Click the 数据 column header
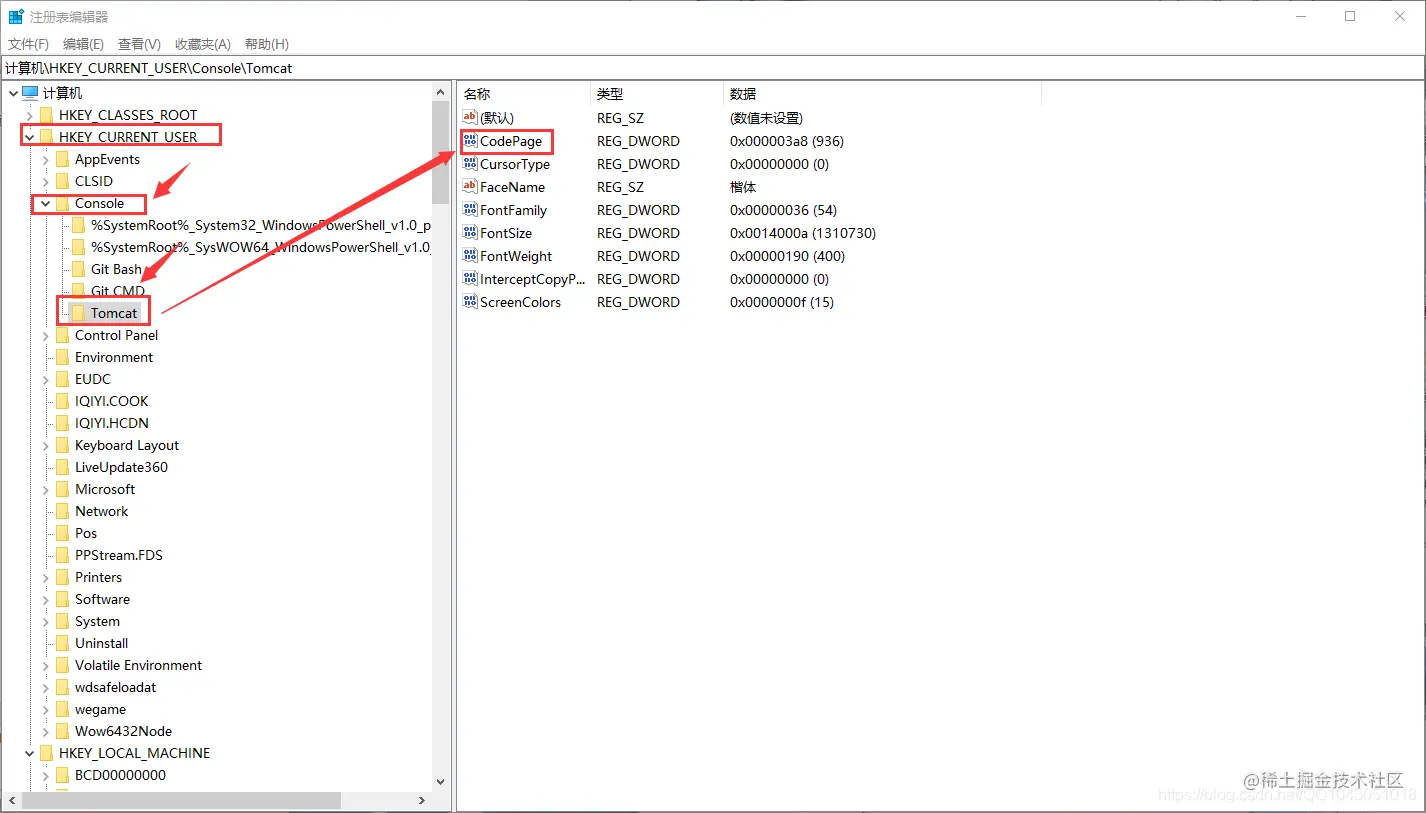The width and height of the screenshot is (1426, 813). pos(882,93)
